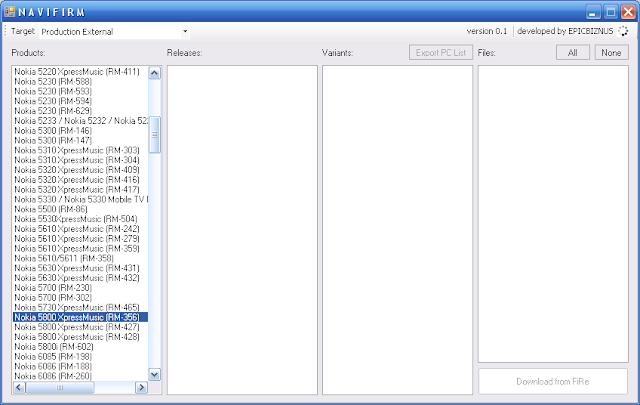Select Nokia 5310 XpressMusic (RM-303)
Image resolution: width=640 pixels, height=405 pixels.
click(x=80, y=150)
